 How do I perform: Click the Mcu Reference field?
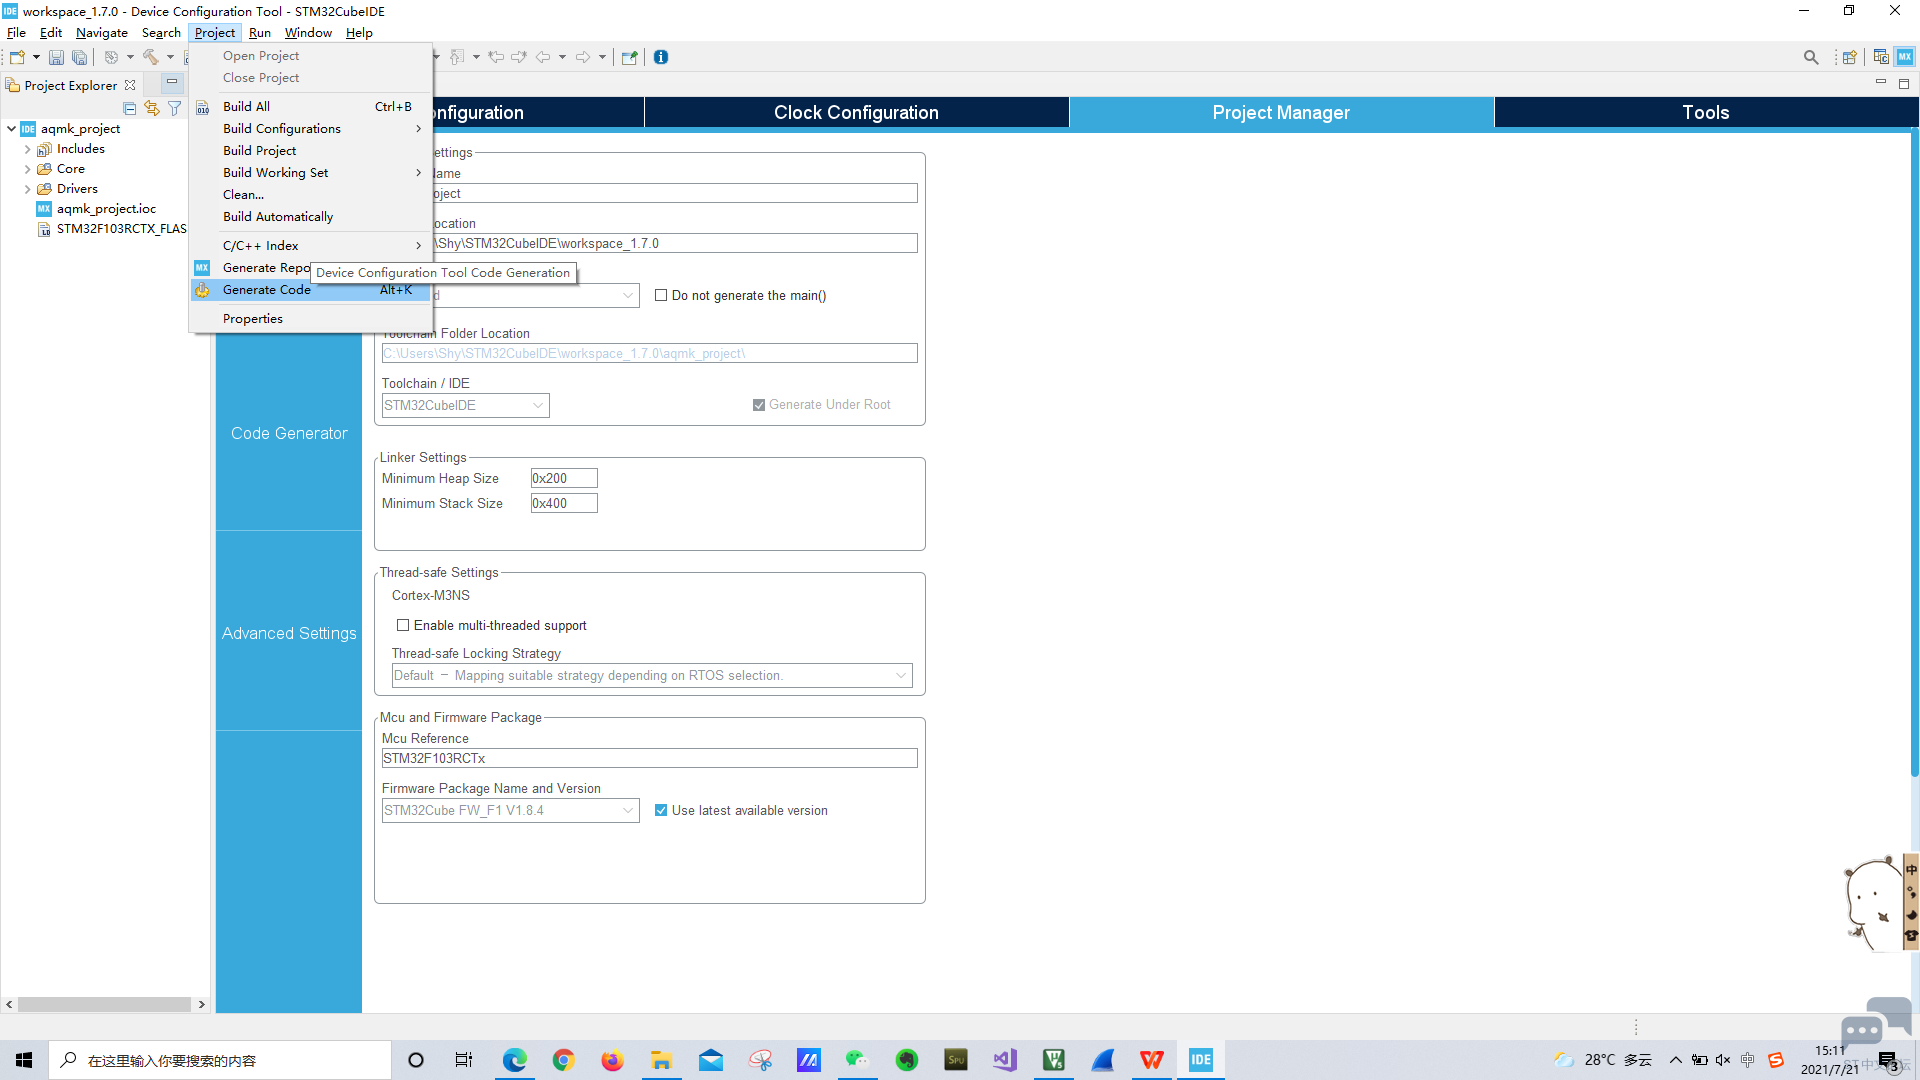(650, 759)
